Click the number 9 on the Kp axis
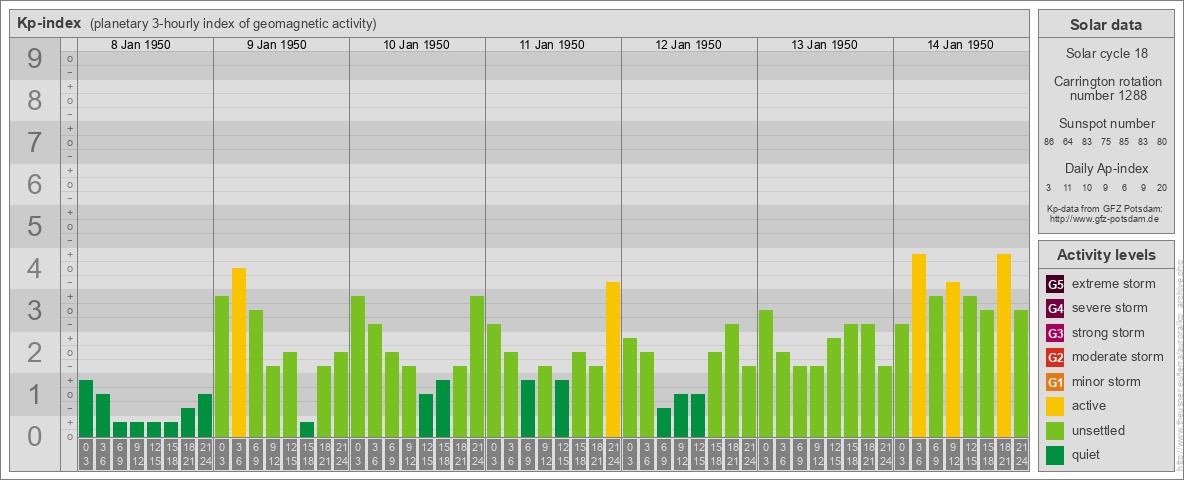This screenshot has height=480, width=1184. pyautogui.click(x=35, y=59)
